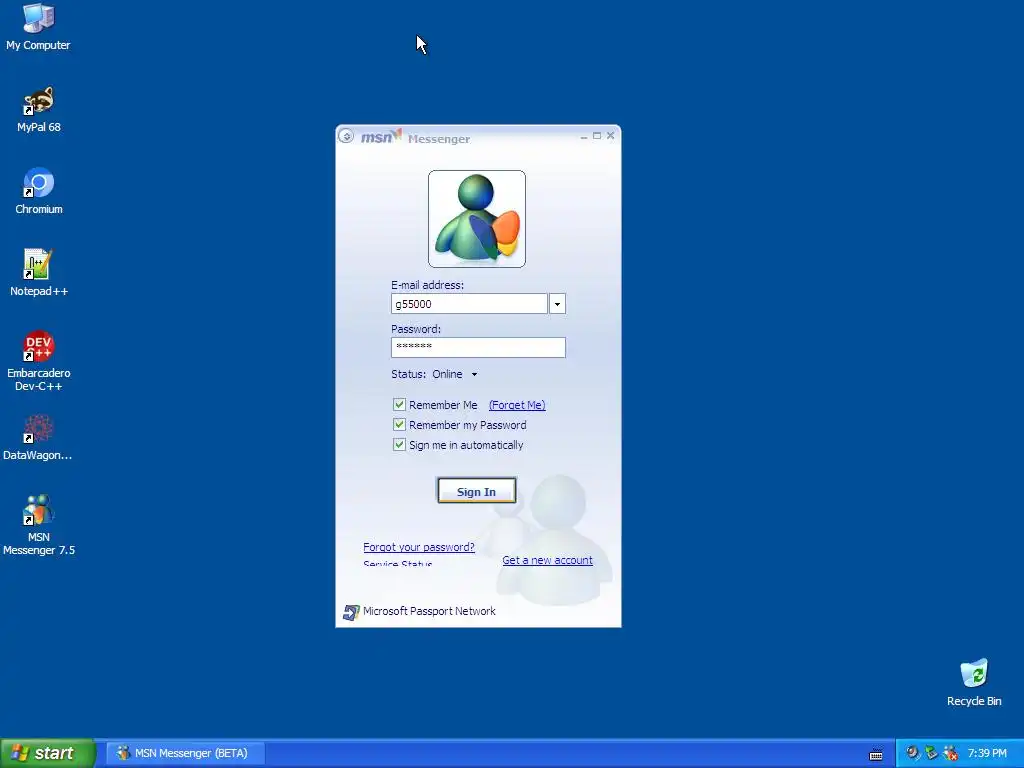Viewport: 1024px width, 768px height.
Task: Click the 7:39 PM taskbar clock
Action: (987, 753)
